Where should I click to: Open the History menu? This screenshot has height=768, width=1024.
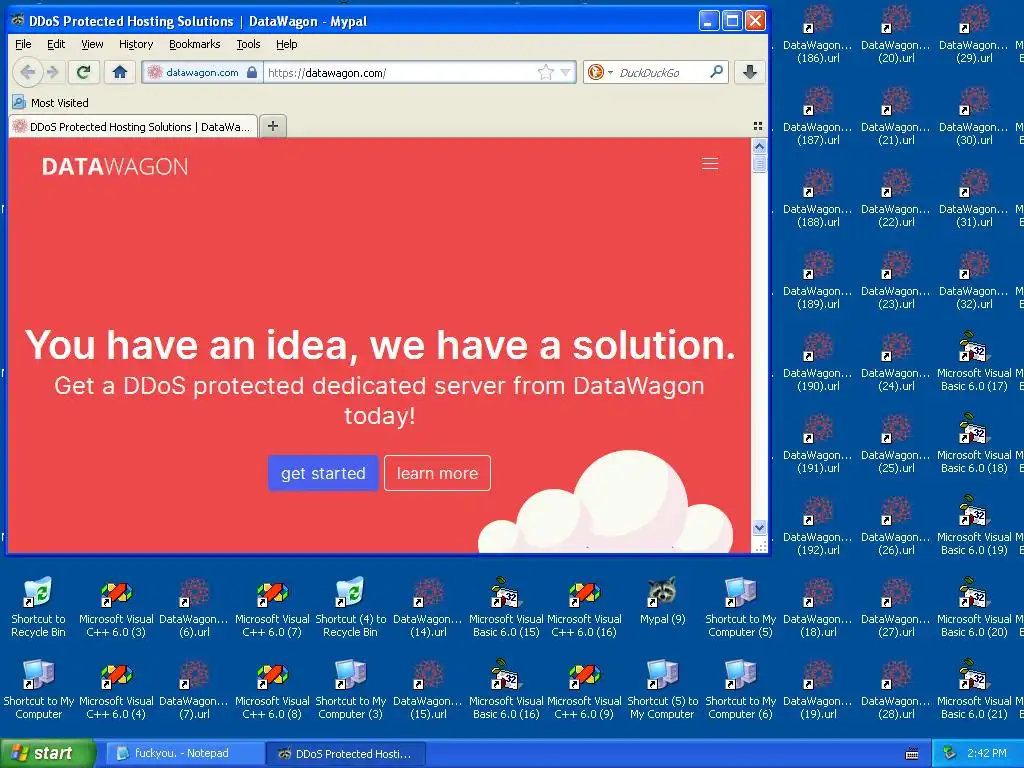136,44
